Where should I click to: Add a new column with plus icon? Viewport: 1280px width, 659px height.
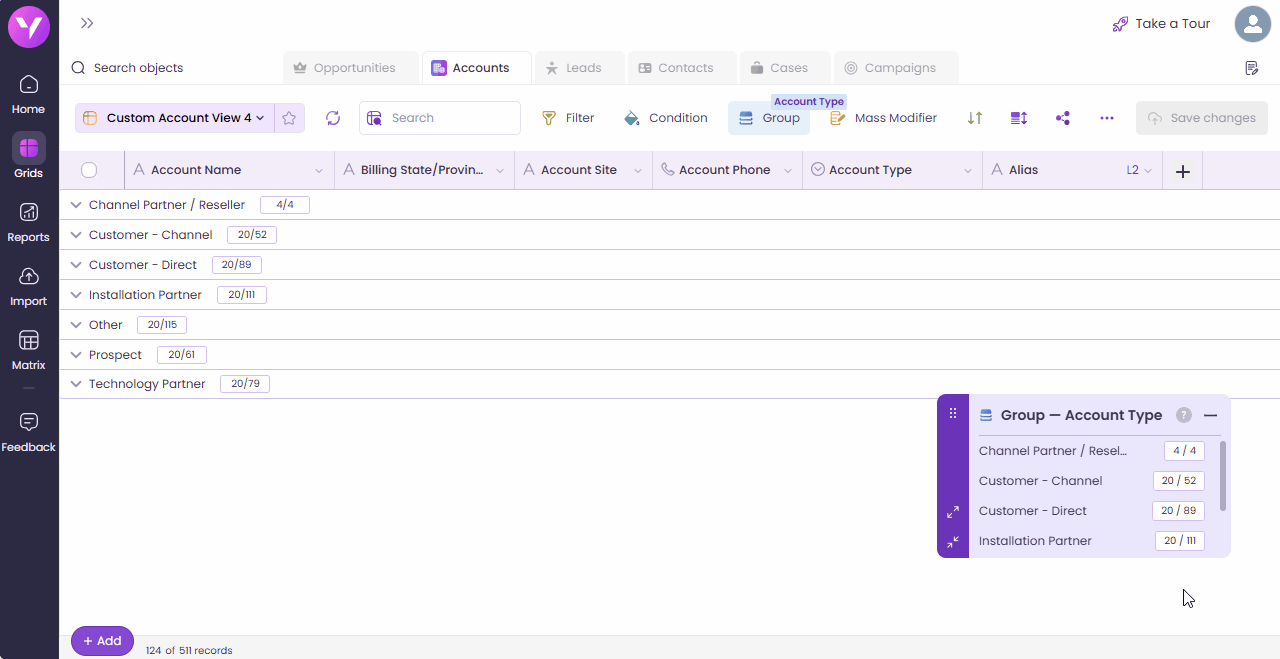(1182, 171)
